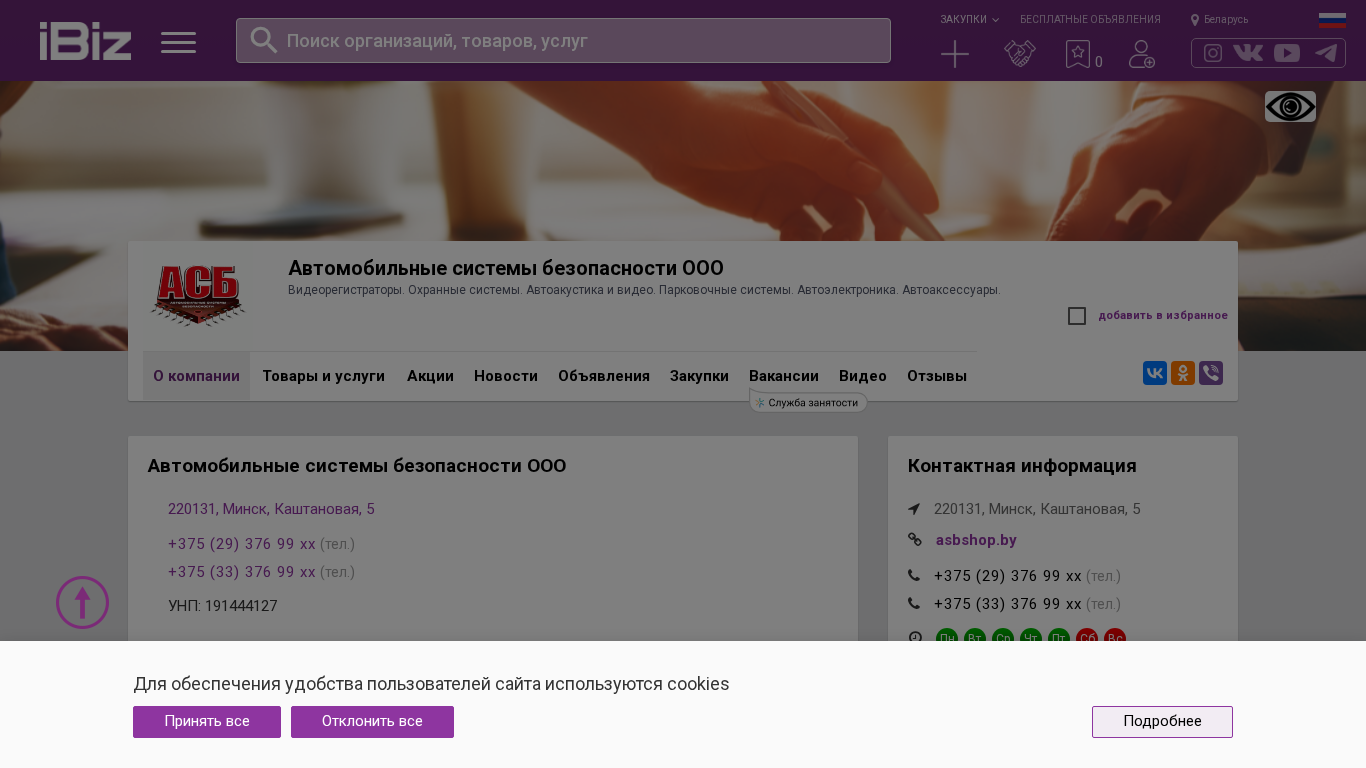This screenshot has height=768, width=1366.
Task: Open the Новости tab
Action: click(x=506, y=376)
